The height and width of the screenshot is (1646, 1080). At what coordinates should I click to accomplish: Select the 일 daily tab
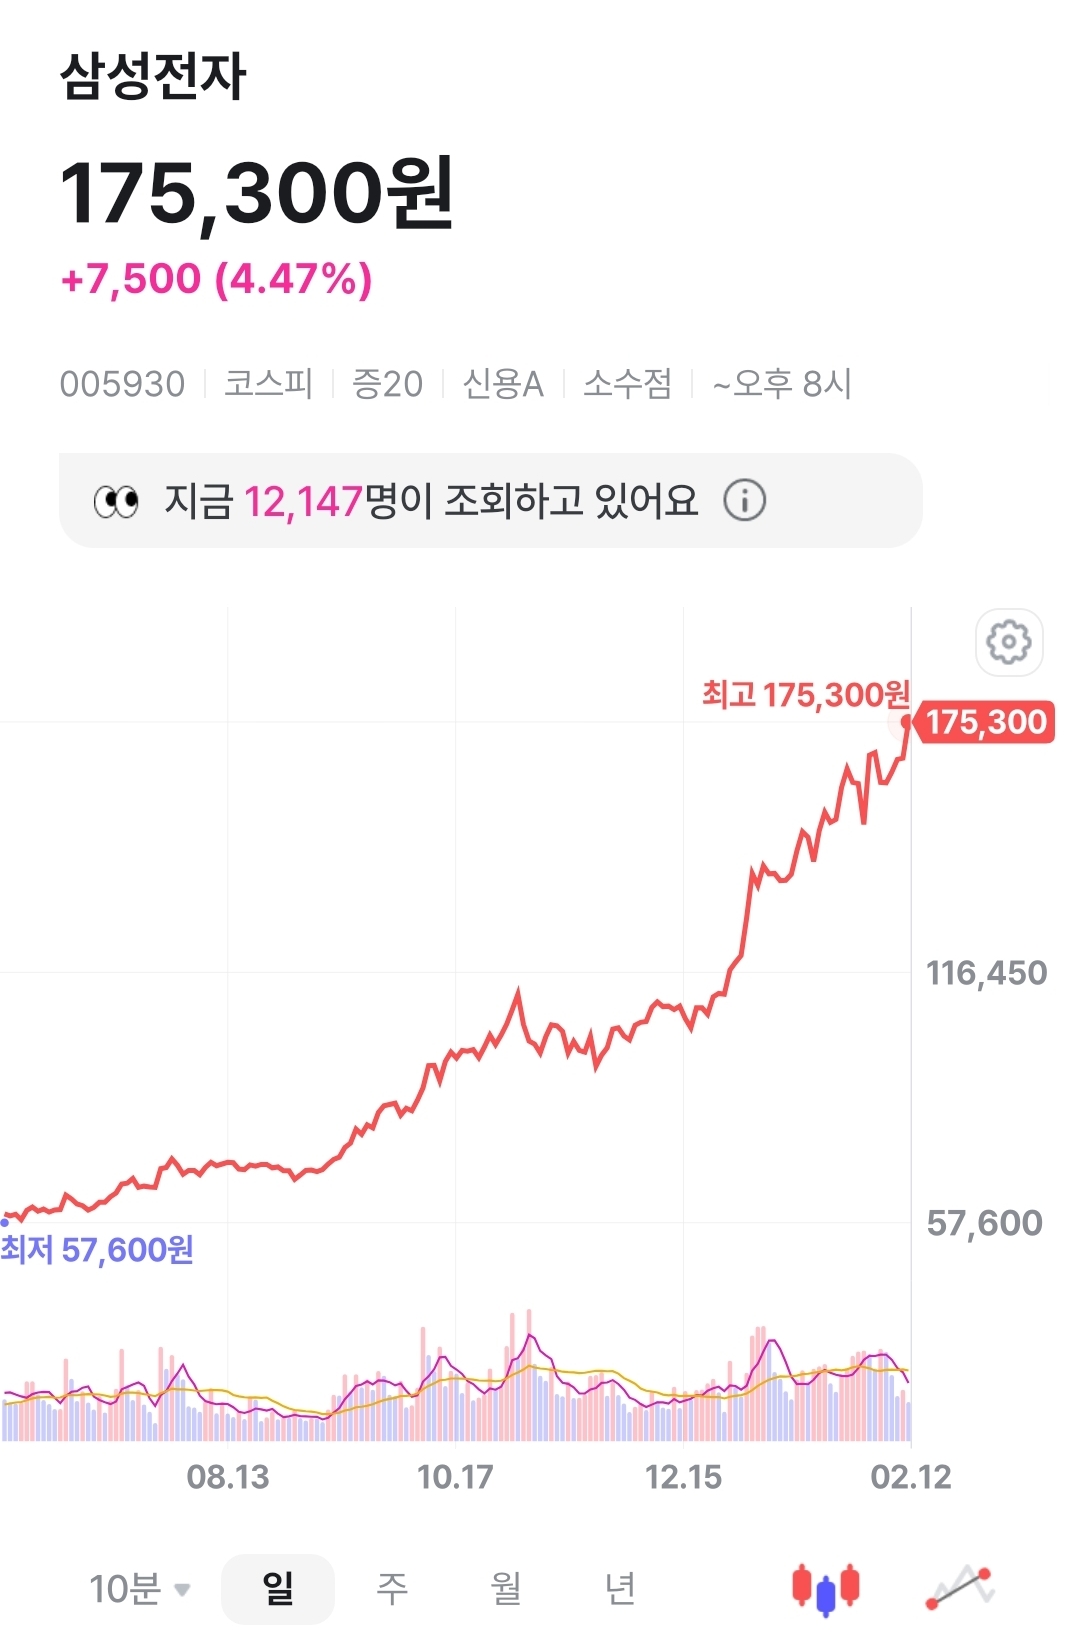click(x=278, y=1588)
